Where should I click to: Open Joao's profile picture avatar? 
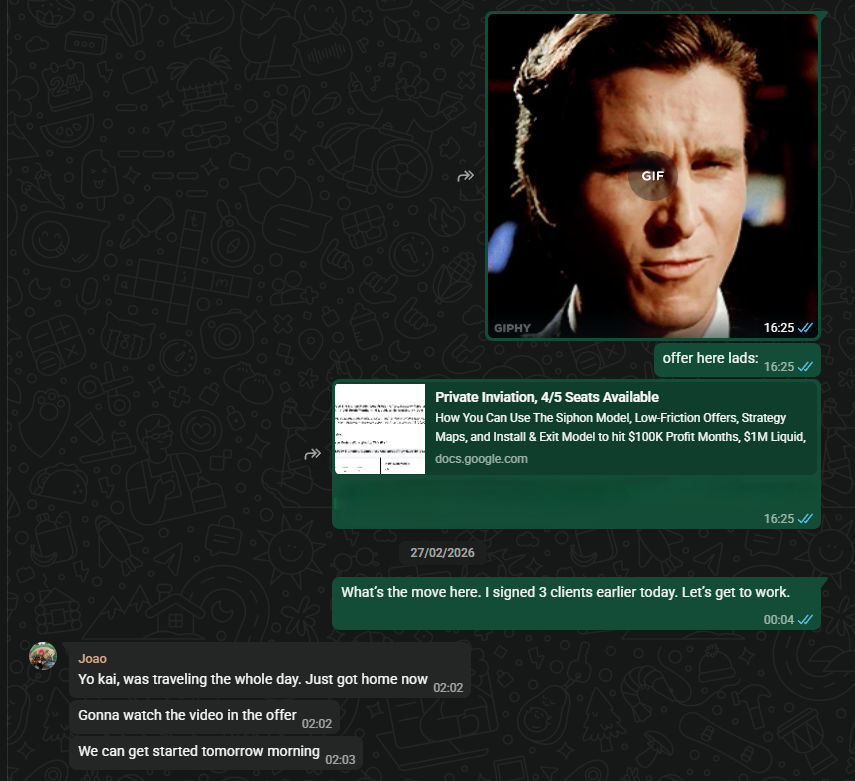coord(42,656)
